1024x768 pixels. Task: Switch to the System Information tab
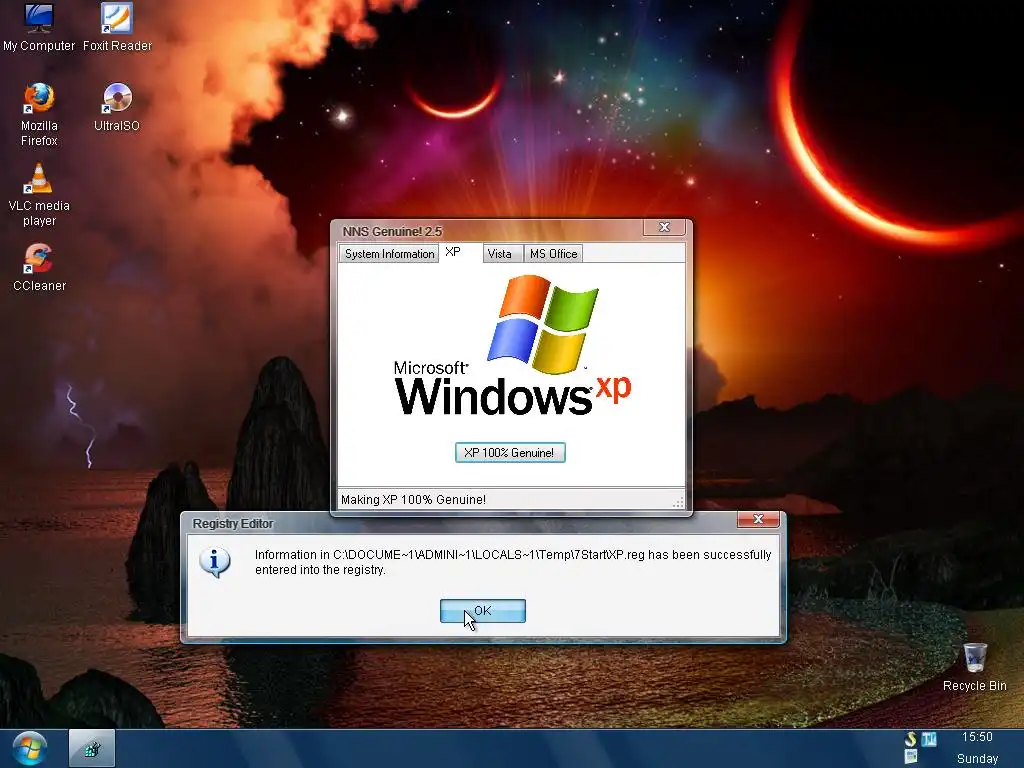389,254
